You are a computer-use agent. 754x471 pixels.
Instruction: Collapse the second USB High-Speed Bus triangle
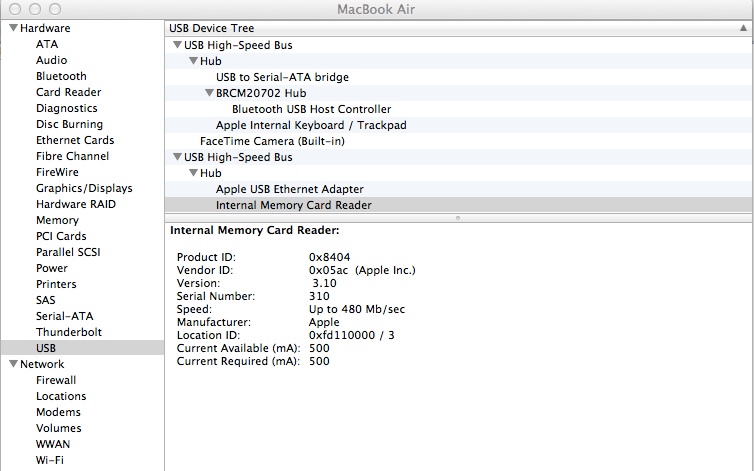pos(177,156)
